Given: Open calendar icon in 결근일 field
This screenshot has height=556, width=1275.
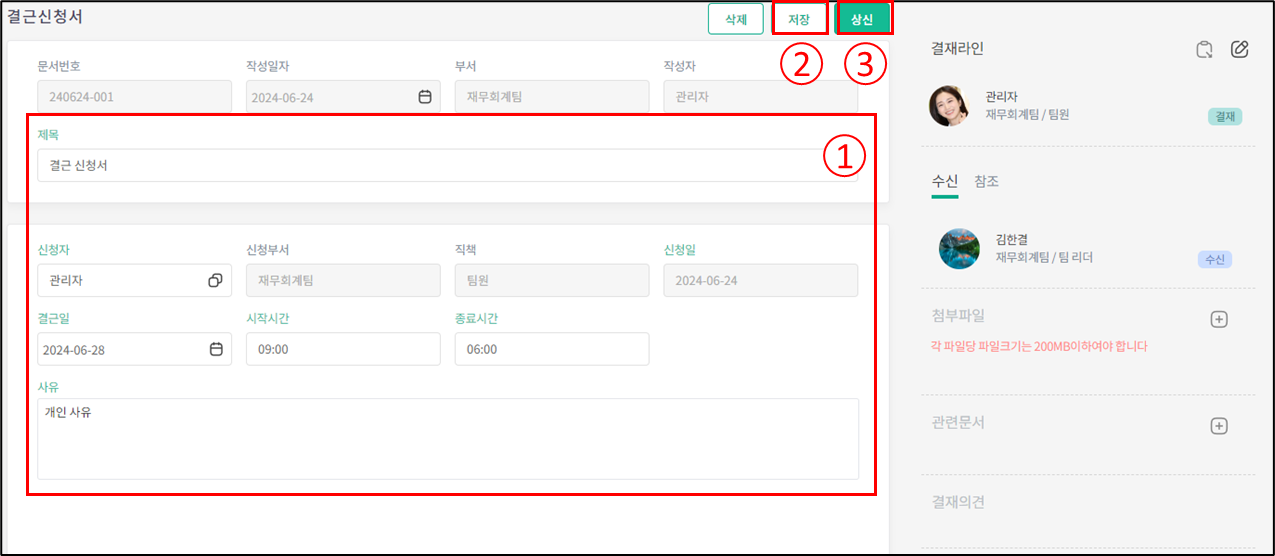Looking at the screenshot, I should (x=215, y=349).
